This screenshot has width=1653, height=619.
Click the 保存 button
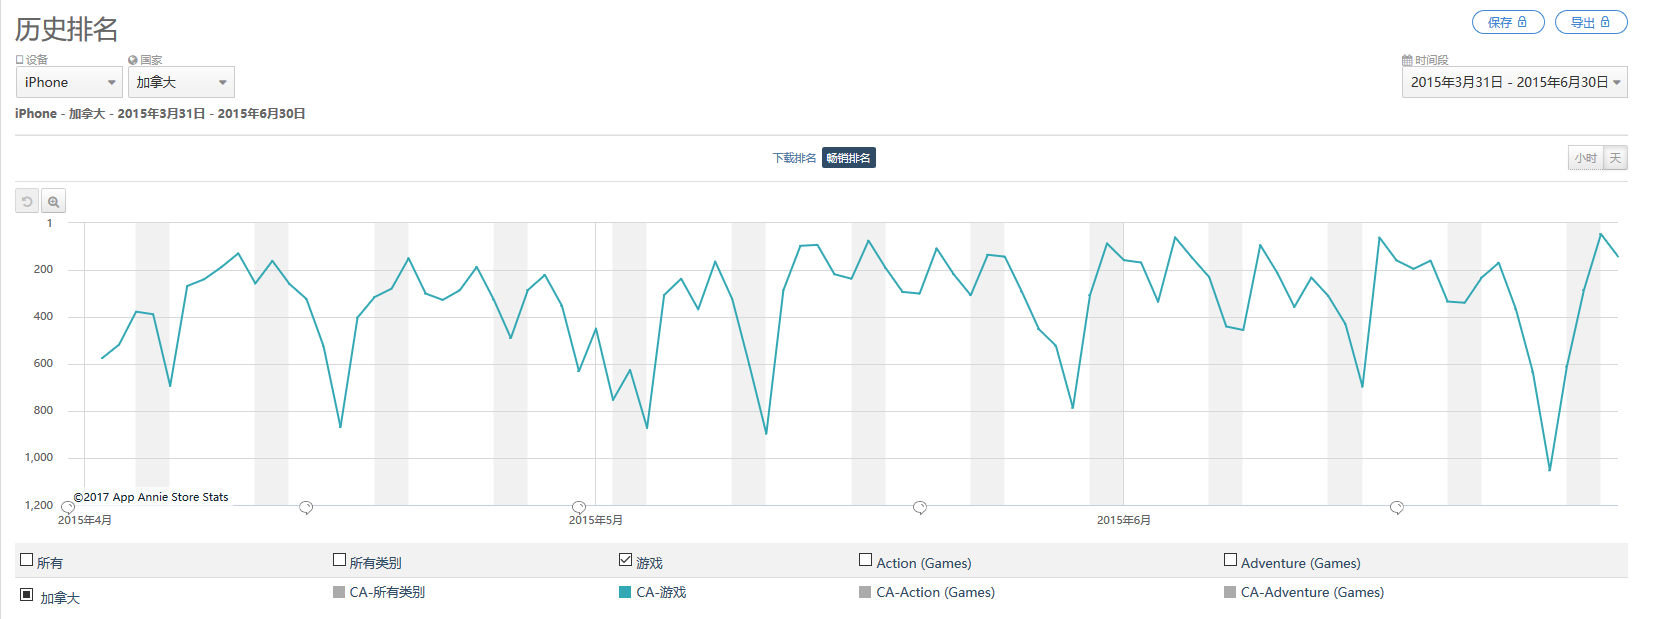[1508, 22]
